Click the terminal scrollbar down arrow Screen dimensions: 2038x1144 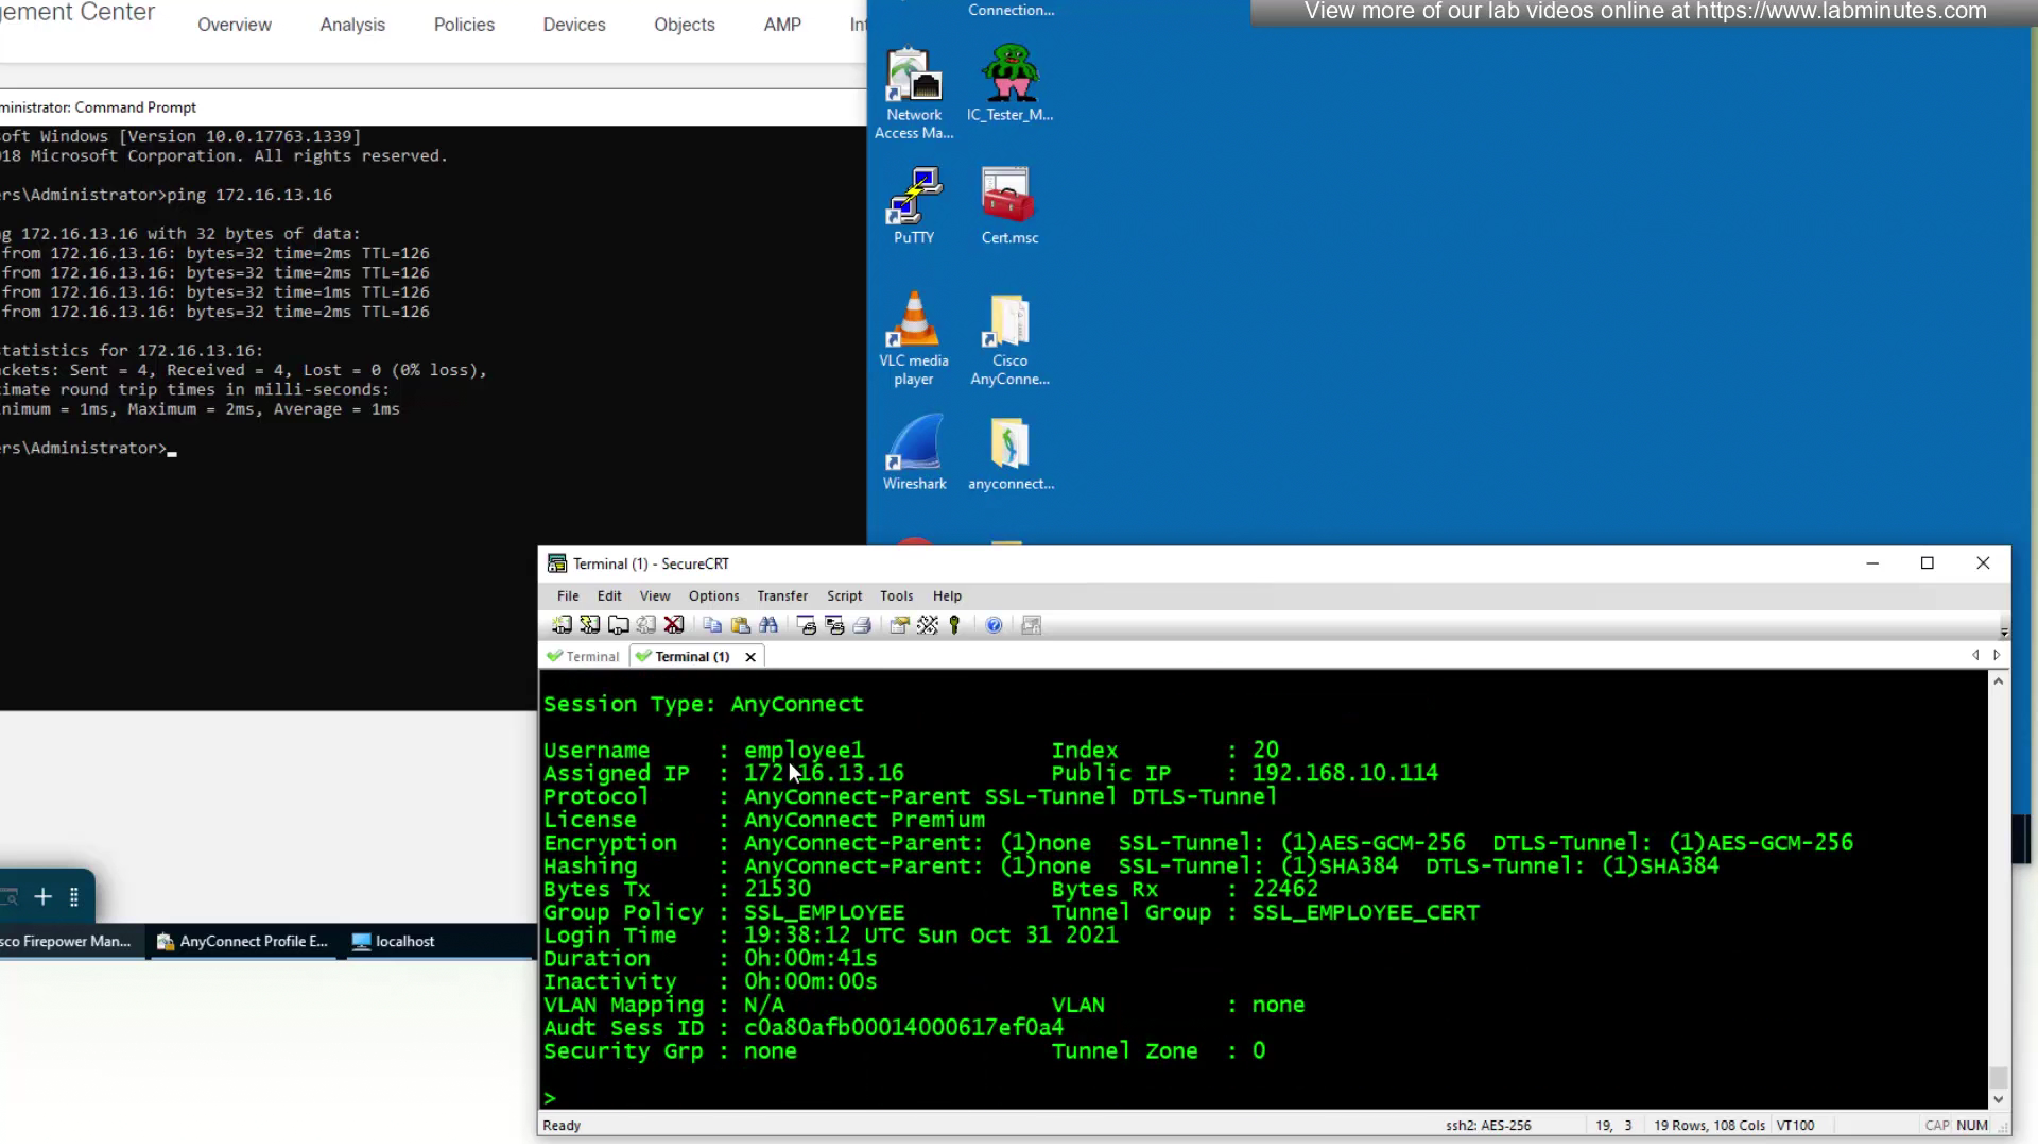pyautogui.click(x=1998, y=1099)
